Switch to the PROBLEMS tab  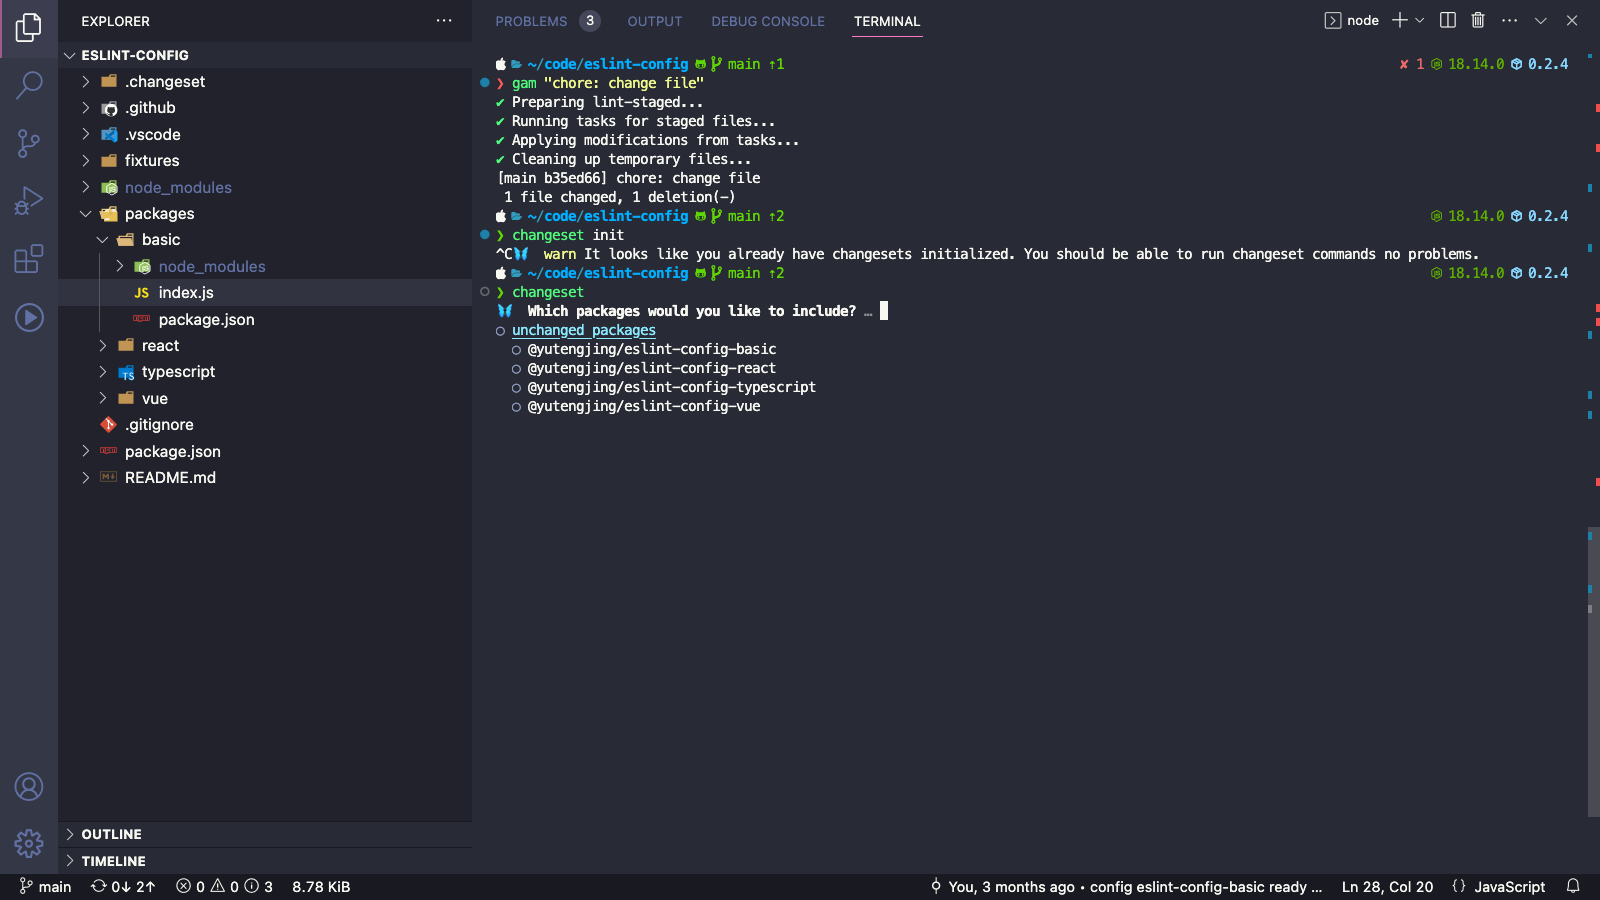tap(531, 21)
